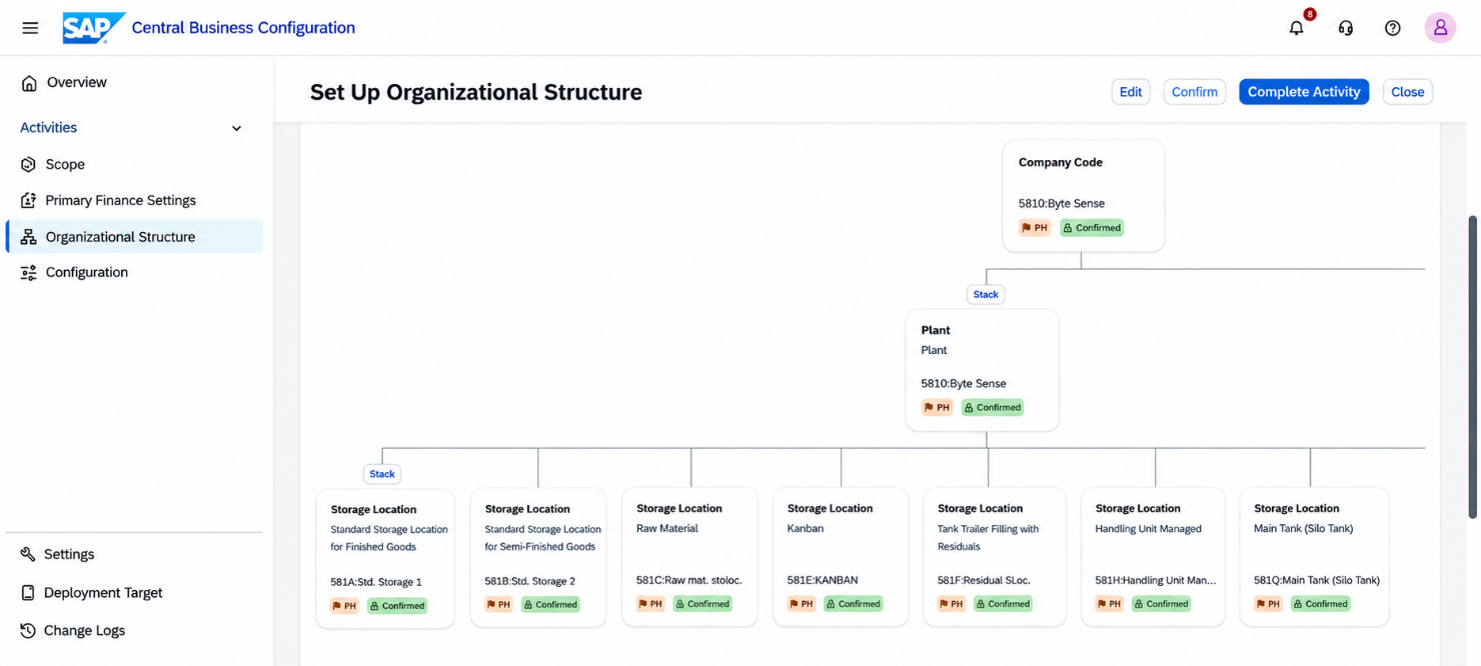Select Organizational Structure in sidebar

pyautogui.click(x=134, y=237)
